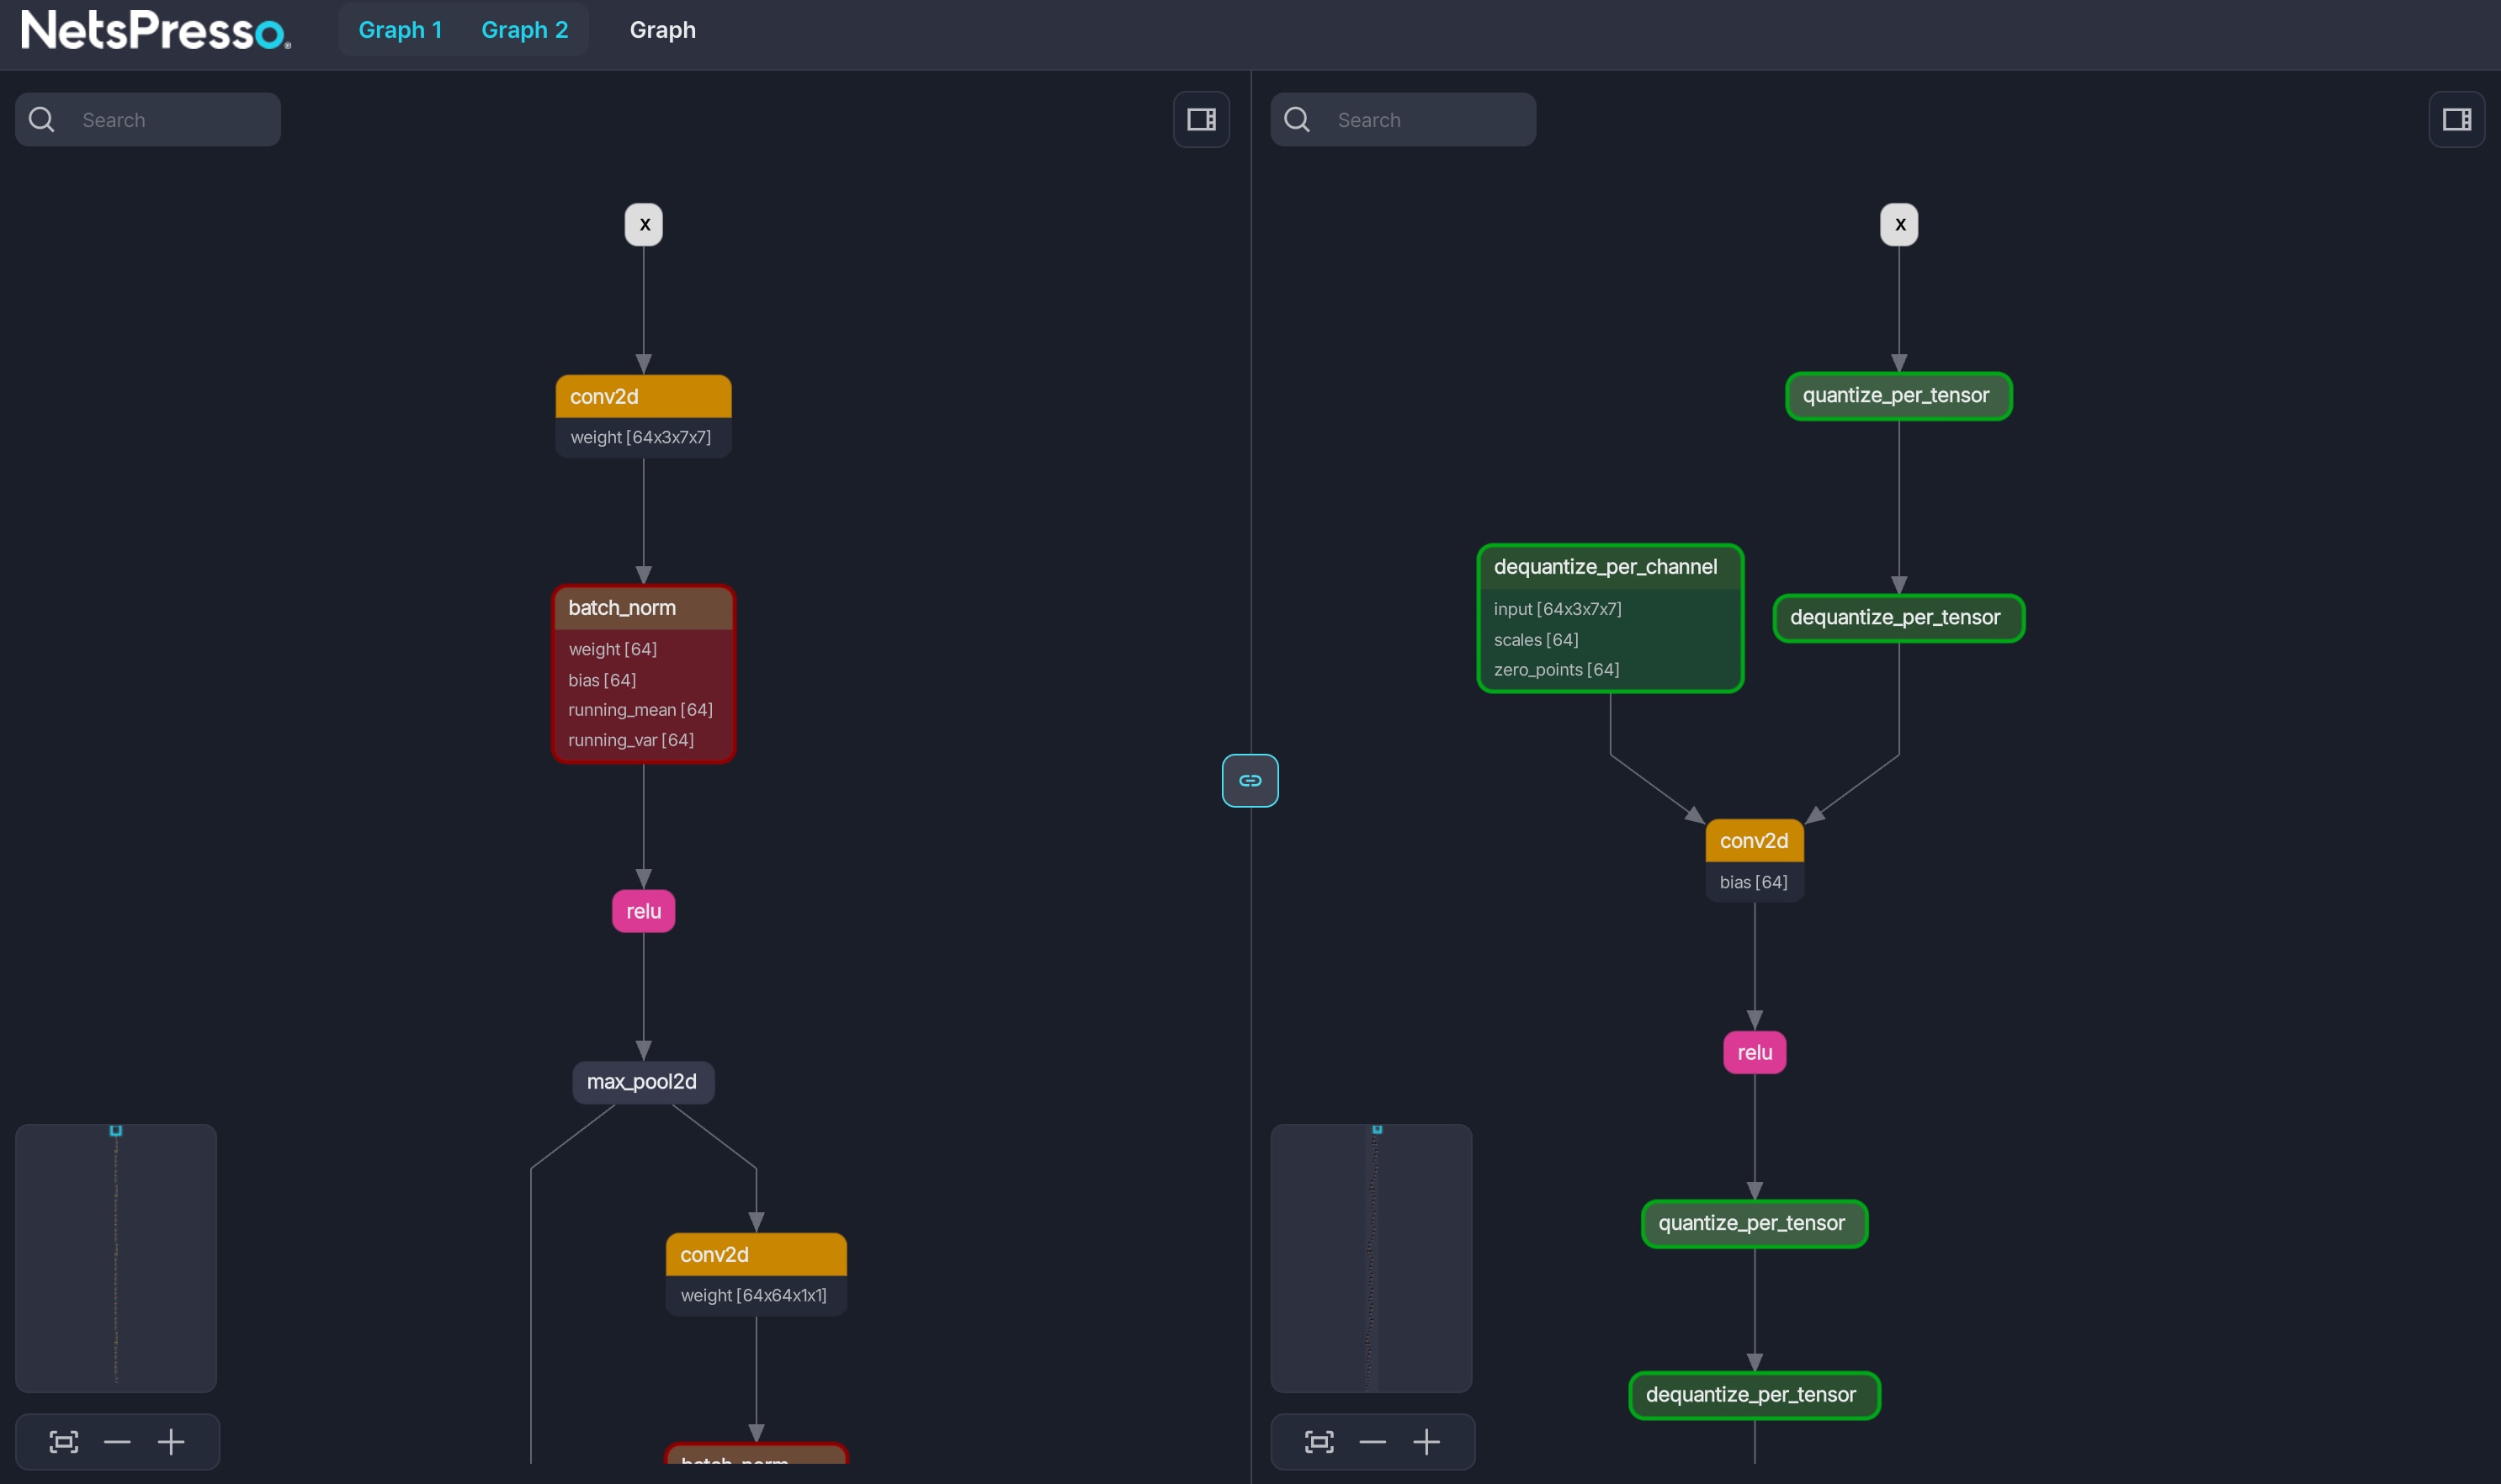Click the input [64x3x7x7] attribute
2501x1484 pixels.
click(x=1557, y=609)
